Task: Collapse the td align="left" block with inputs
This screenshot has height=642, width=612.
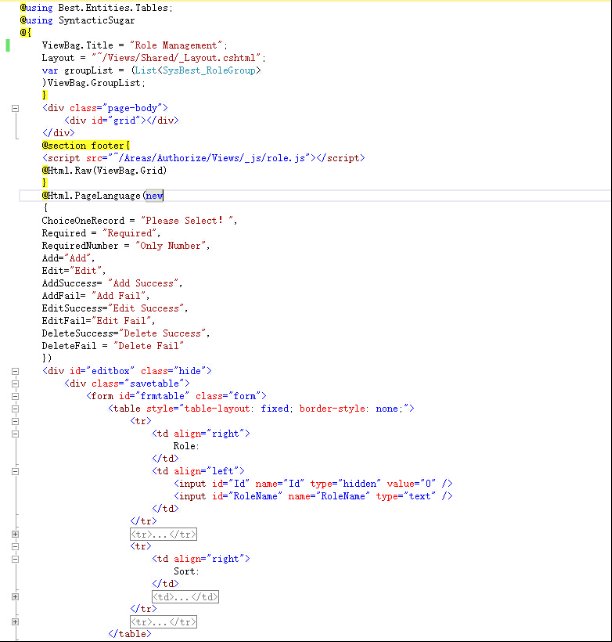Action: [15, 471]
